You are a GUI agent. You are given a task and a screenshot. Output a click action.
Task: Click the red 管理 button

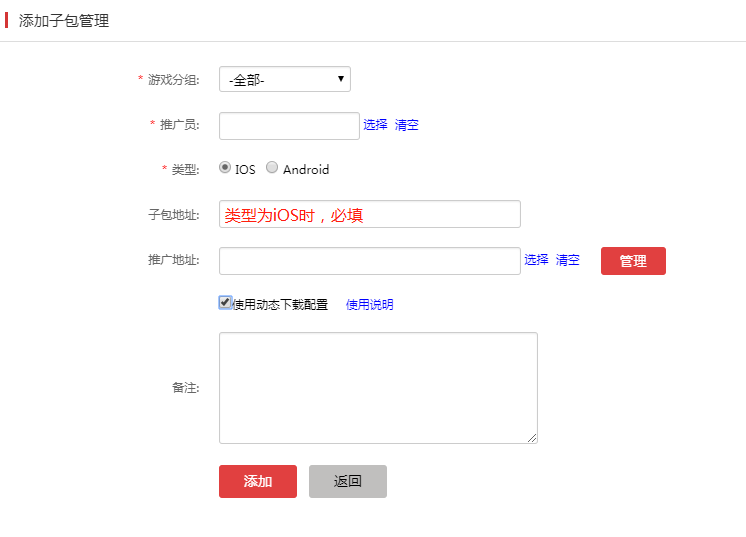[x=633, y=261]
